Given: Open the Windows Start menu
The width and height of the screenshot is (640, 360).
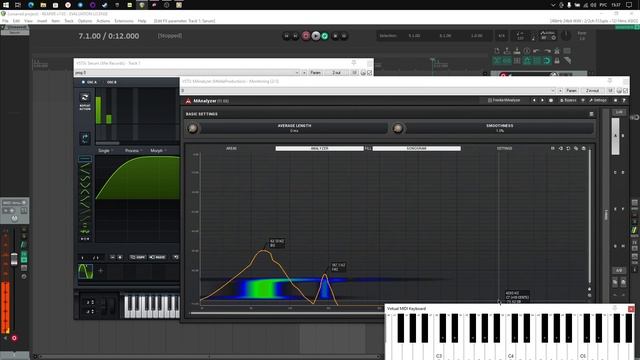Looking at the screenshot, I should click(x=5, y=5).
